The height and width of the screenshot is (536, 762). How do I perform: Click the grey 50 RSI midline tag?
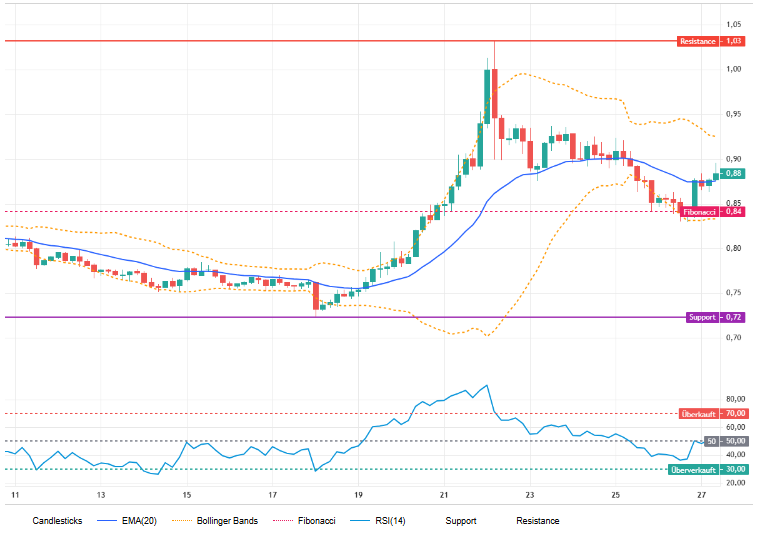point(711,441)
